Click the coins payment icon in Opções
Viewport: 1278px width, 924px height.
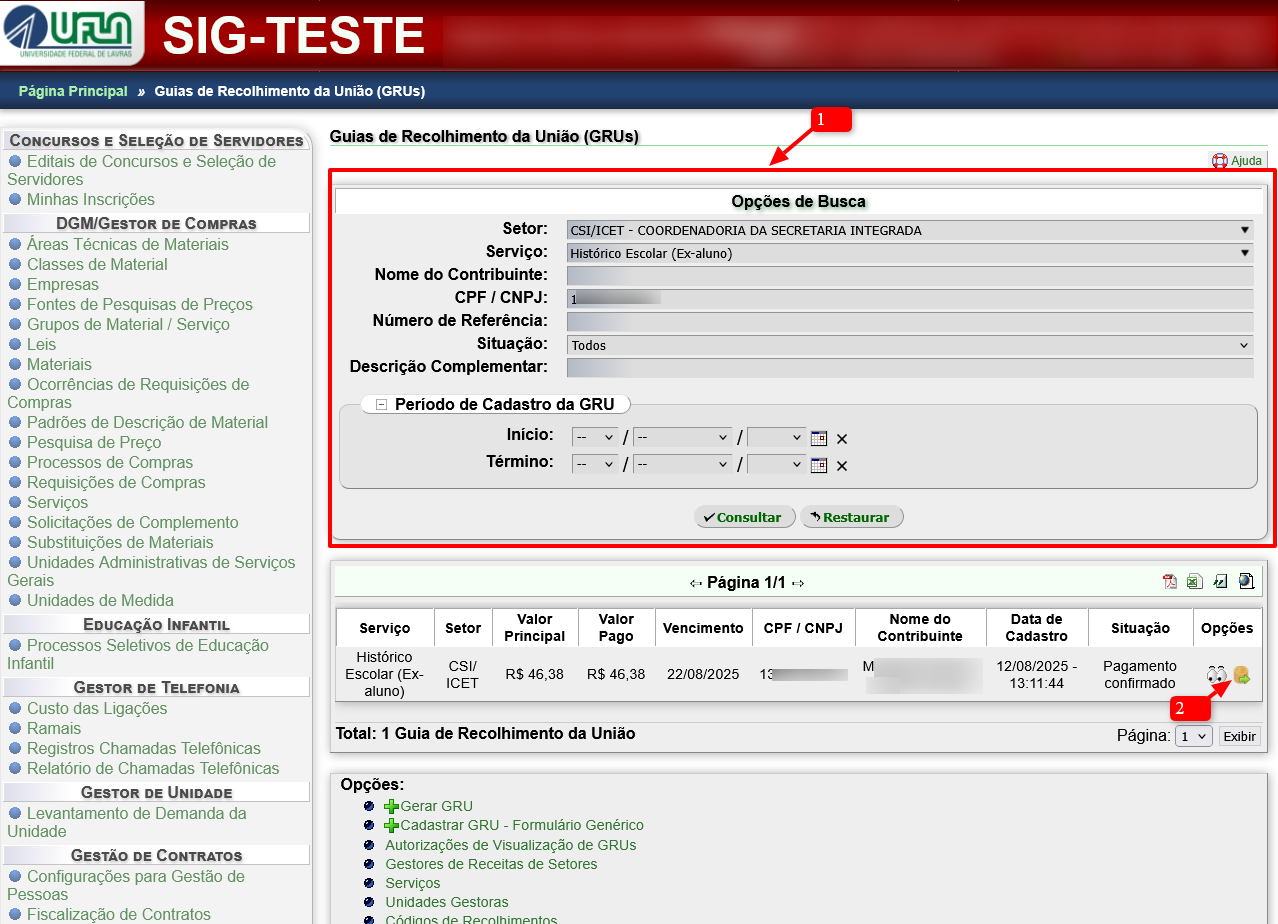click(x=1242, y=675)
